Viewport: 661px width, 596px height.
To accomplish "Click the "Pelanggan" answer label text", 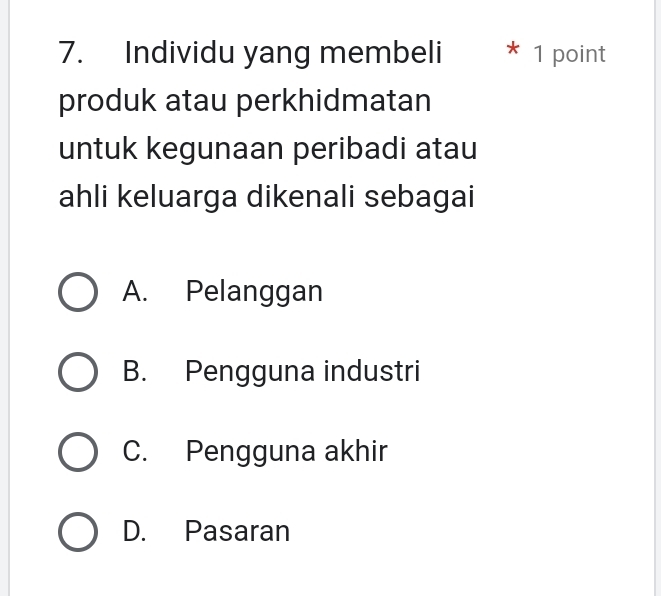I will click(254, 292).
